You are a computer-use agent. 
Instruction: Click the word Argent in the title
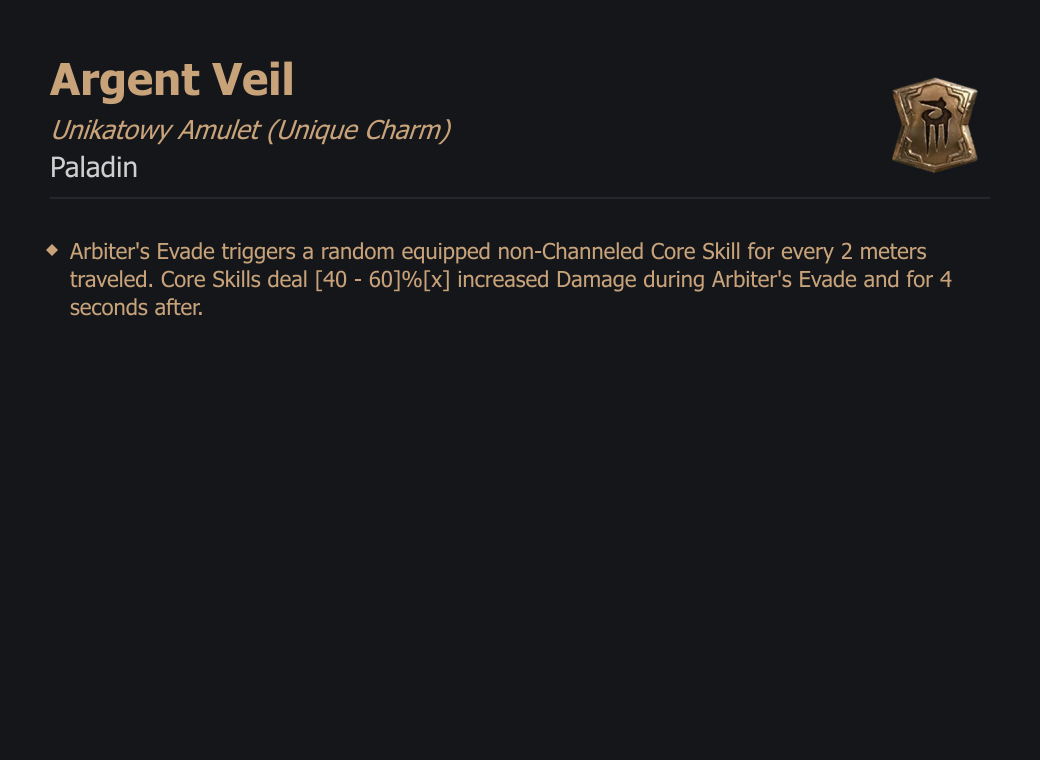tap(125, 80)
